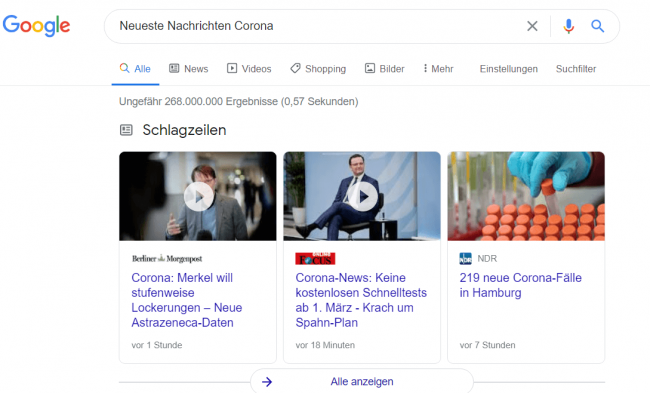Expand the Suchfilter tools
Screen dimensions: 650x393
576,69
